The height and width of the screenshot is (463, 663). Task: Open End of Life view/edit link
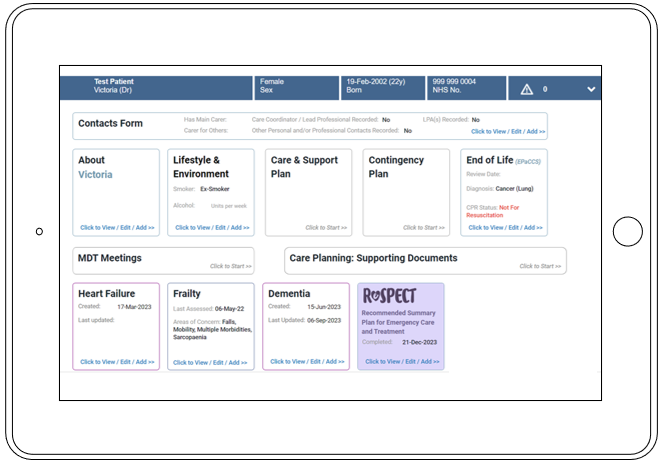505,228
